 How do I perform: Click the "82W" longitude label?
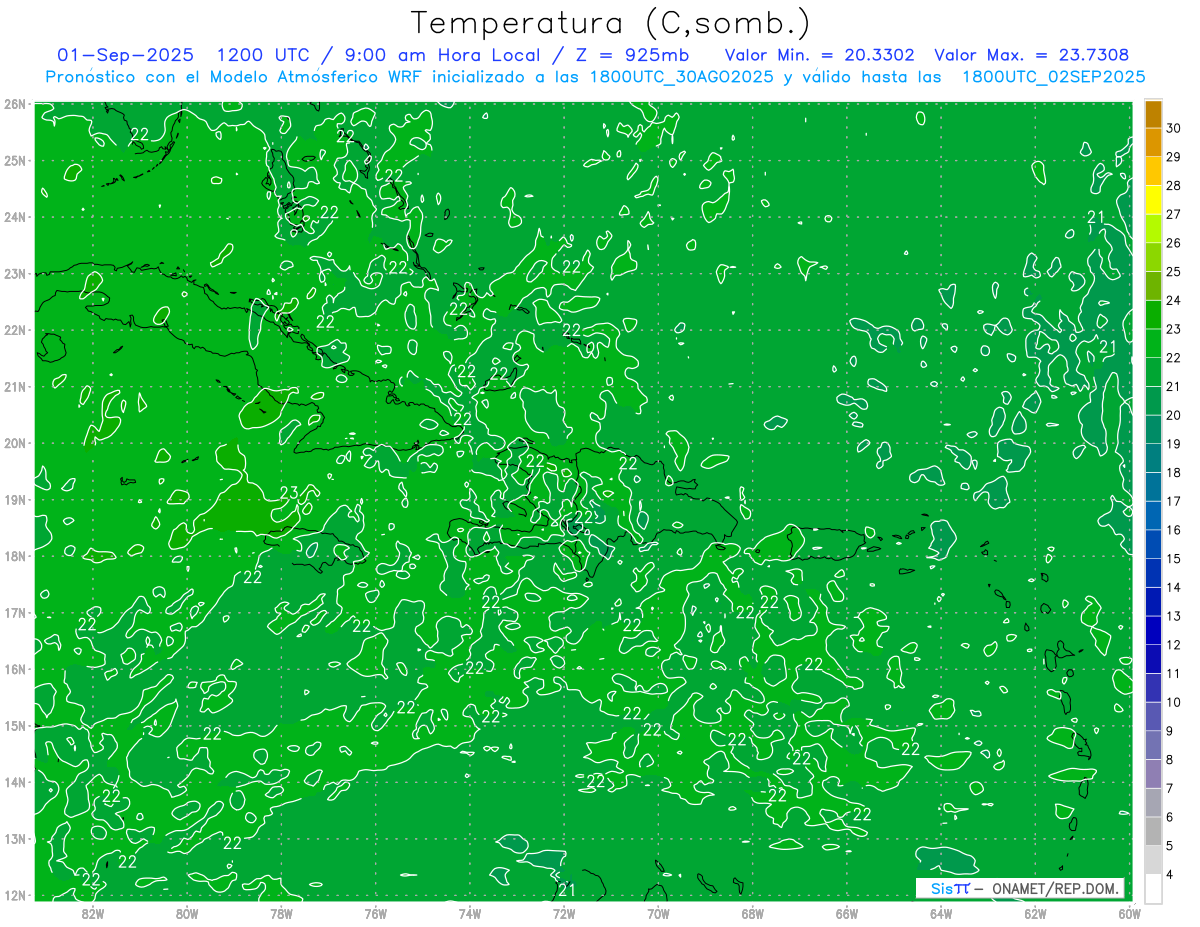click(92, 913)
